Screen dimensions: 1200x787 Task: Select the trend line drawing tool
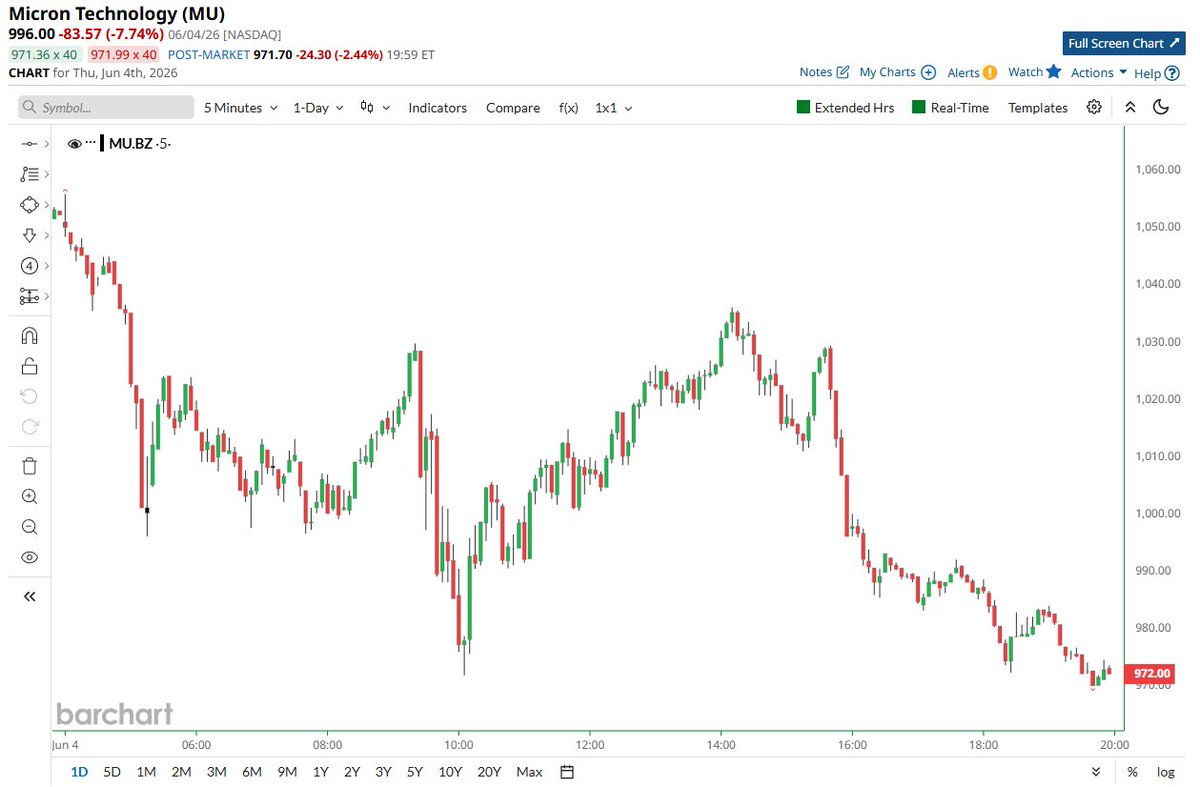pos(28,145)
